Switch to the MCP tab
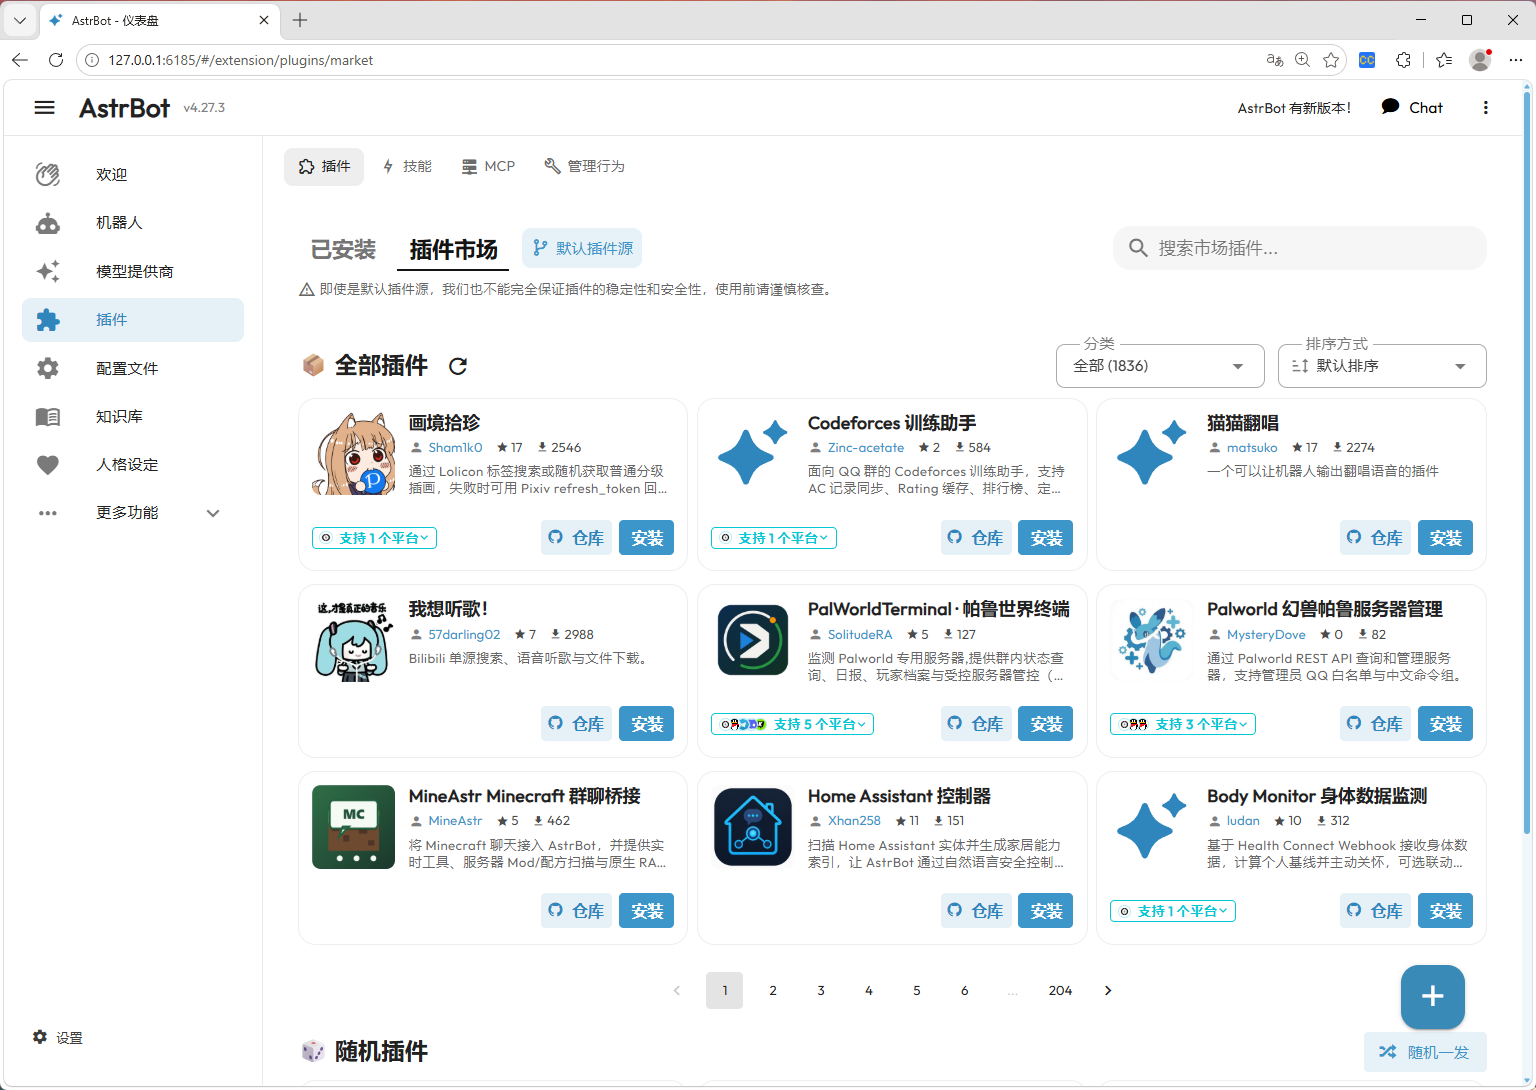Image resolution: width=1536 pixels, height=1090 pixels. coord(488,167)
